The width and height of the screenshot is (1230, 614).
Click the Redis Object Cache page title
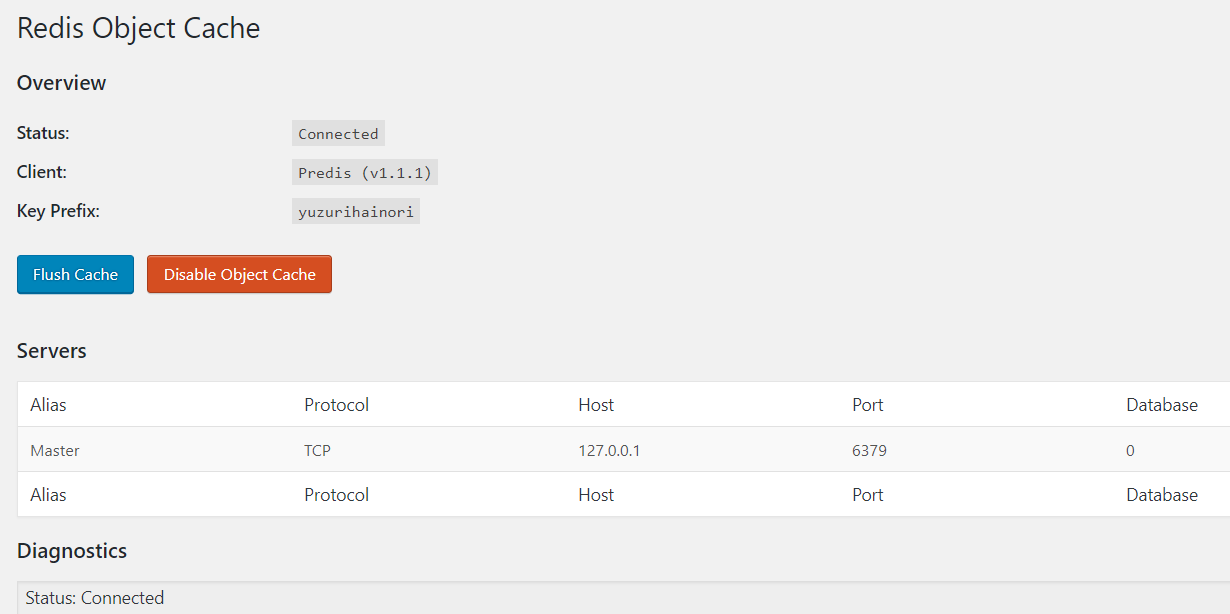[139, 28]
